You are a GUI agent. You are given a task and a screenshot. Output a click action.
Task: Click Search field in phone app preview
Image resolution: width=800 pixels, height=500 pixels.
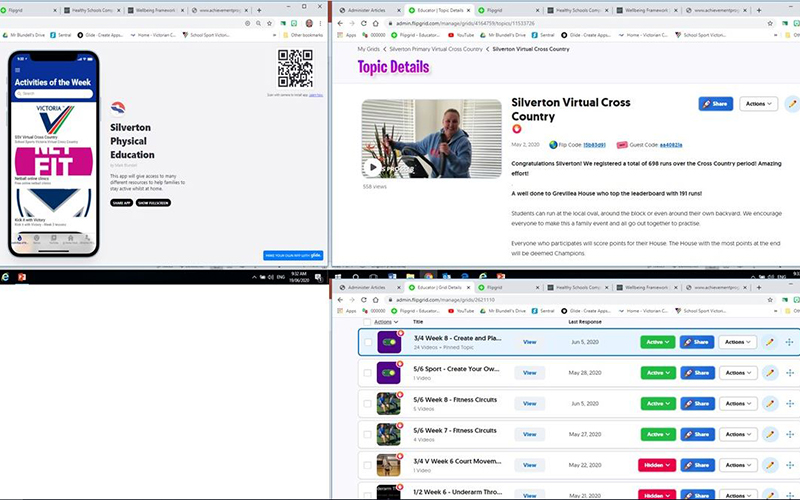pyautogui.click(x=54, y=93)
